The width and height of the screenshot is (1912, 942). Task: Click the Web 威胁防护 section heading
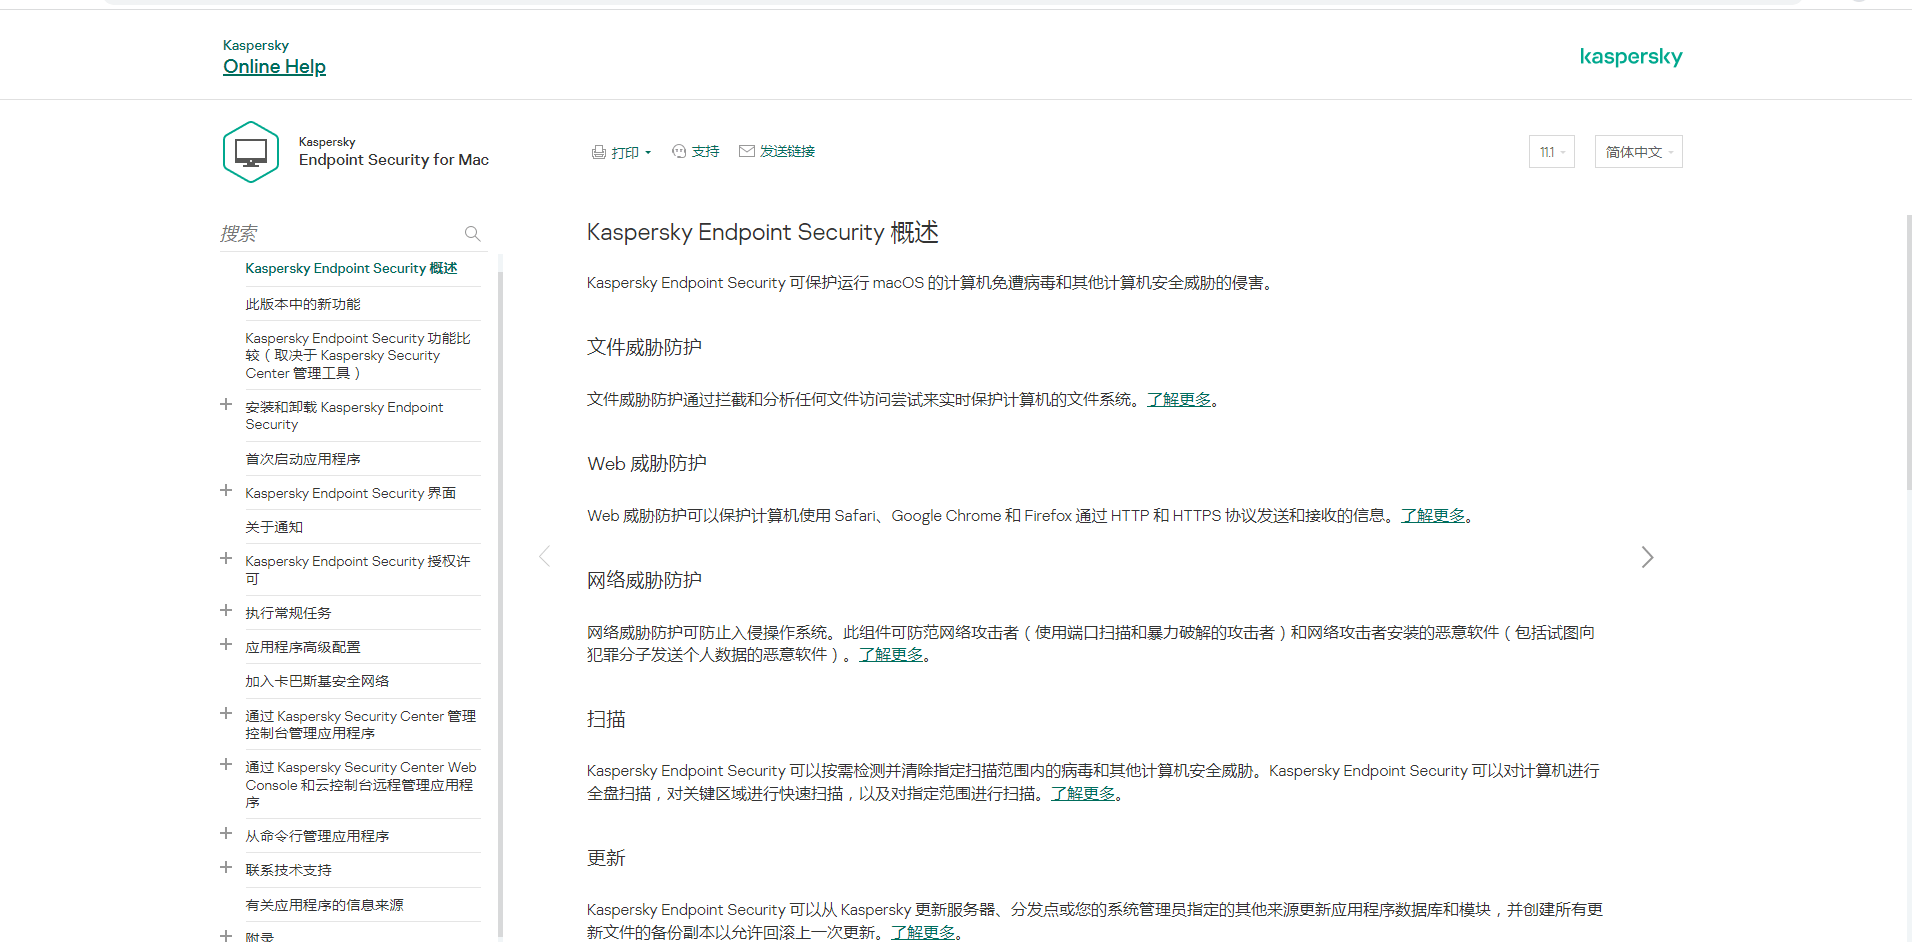pyautogui.click(x=647, y=464)
